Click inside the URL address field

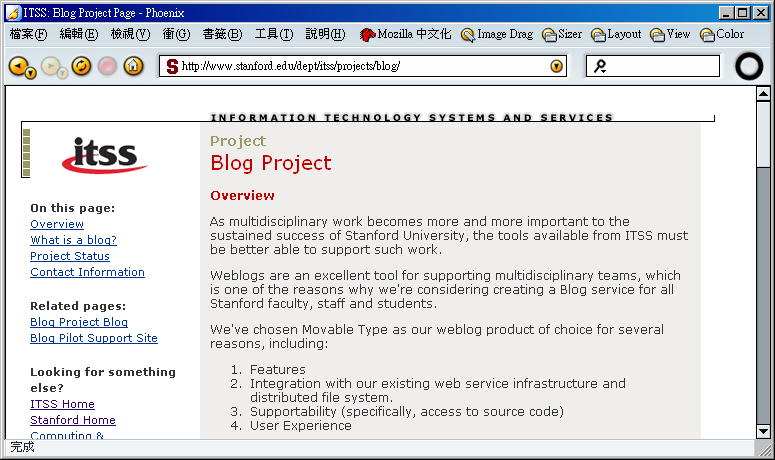coord(363,66)
